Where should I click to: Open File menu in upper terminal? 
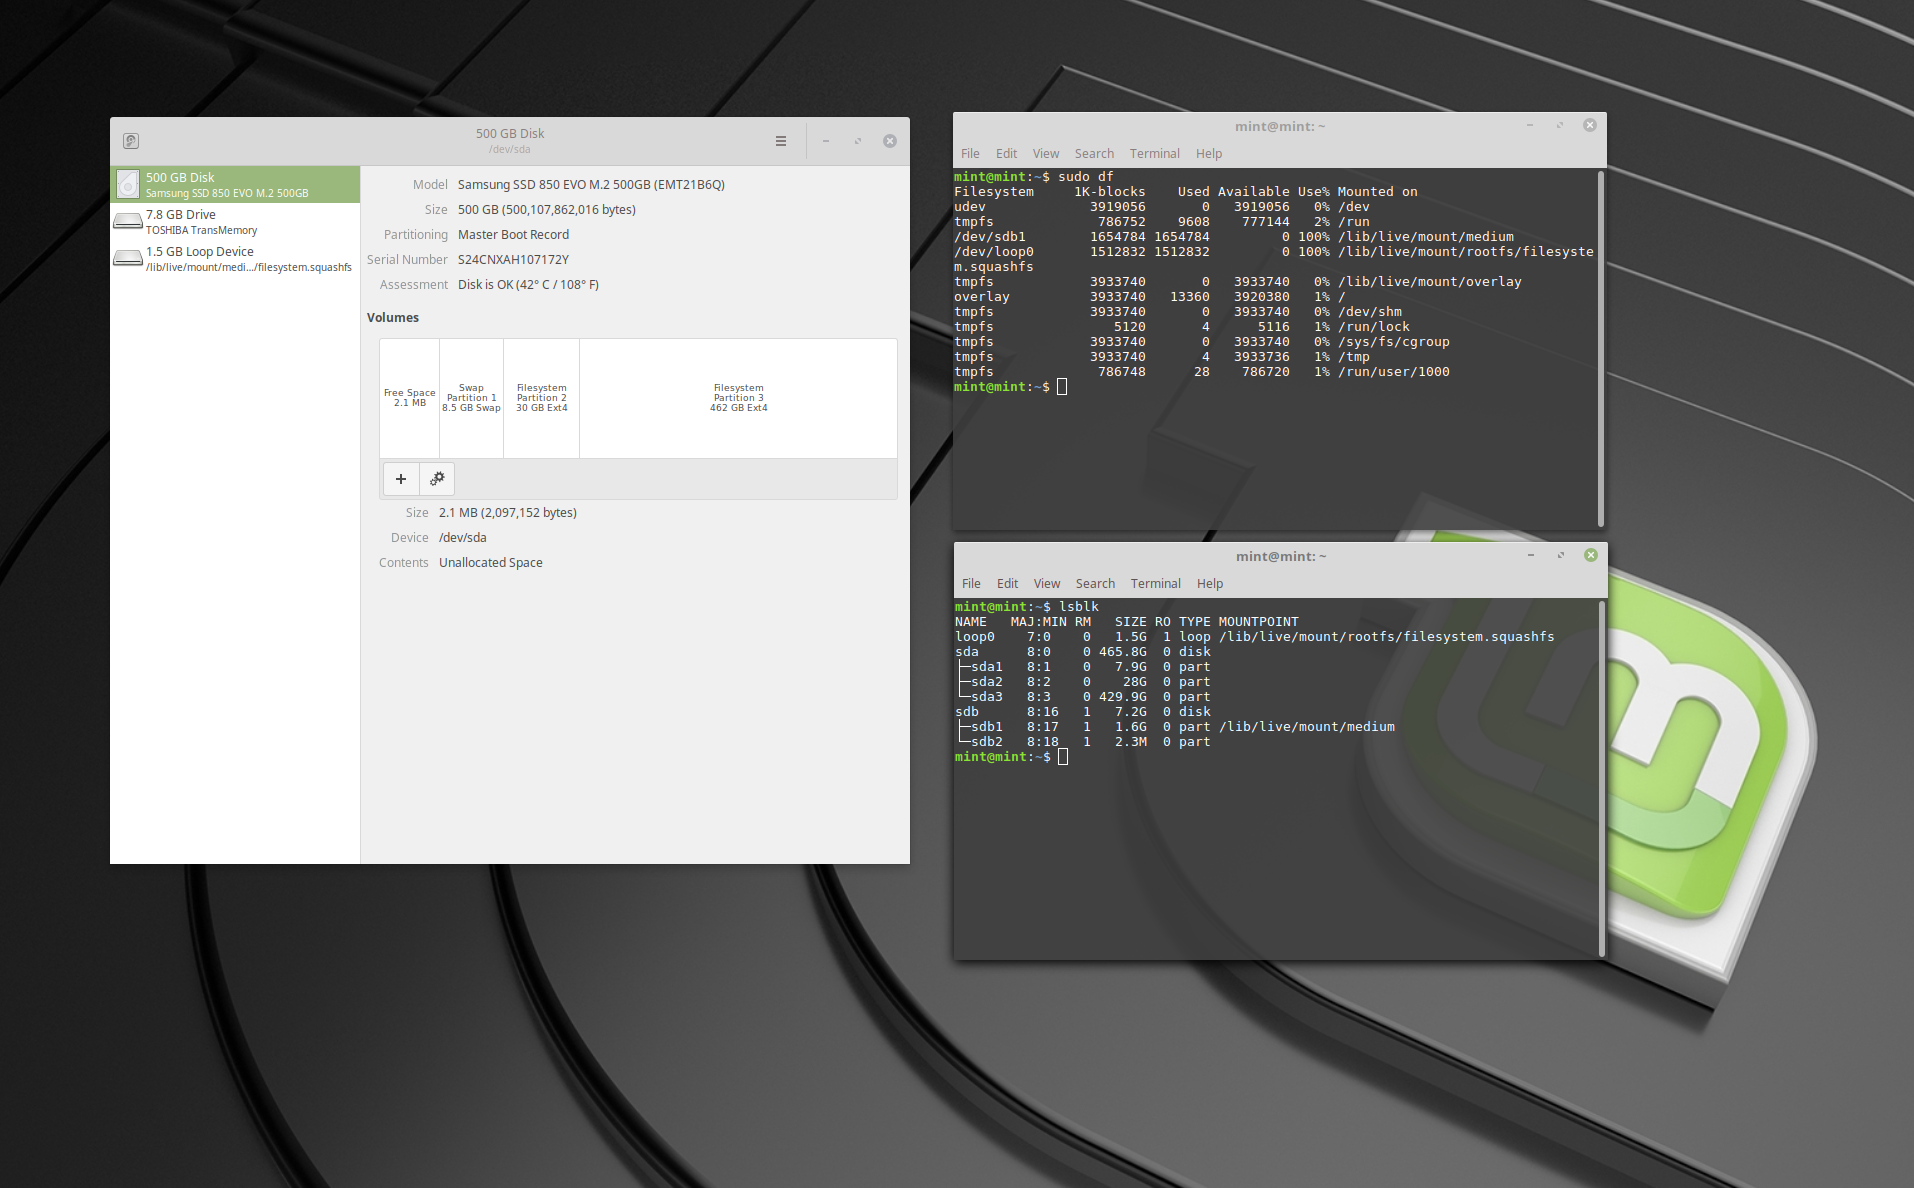coord(970,154)
